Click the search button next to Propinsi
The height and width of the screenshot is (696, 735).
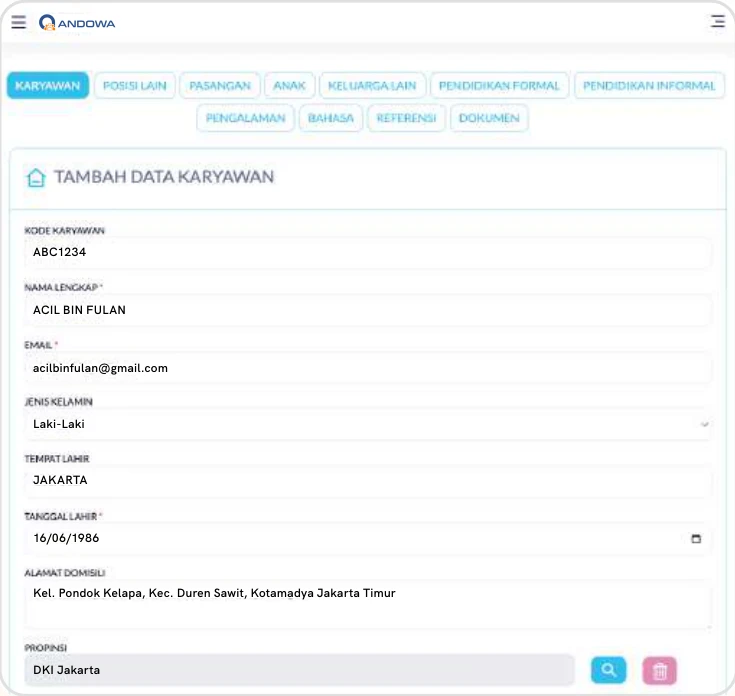tap(608, 670)
